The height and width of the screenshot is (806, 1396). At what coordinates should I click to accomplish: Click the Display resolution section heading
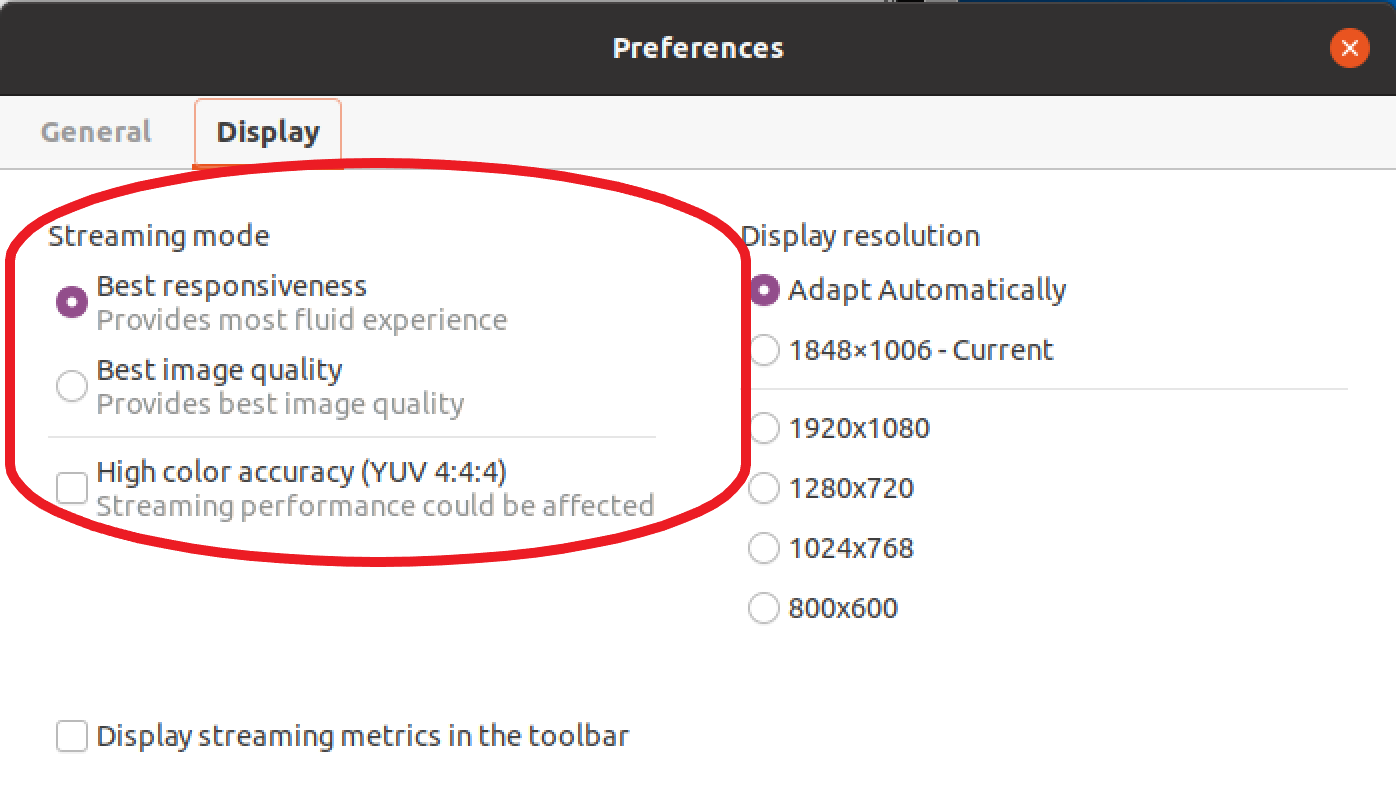click(x=861, y=236)
